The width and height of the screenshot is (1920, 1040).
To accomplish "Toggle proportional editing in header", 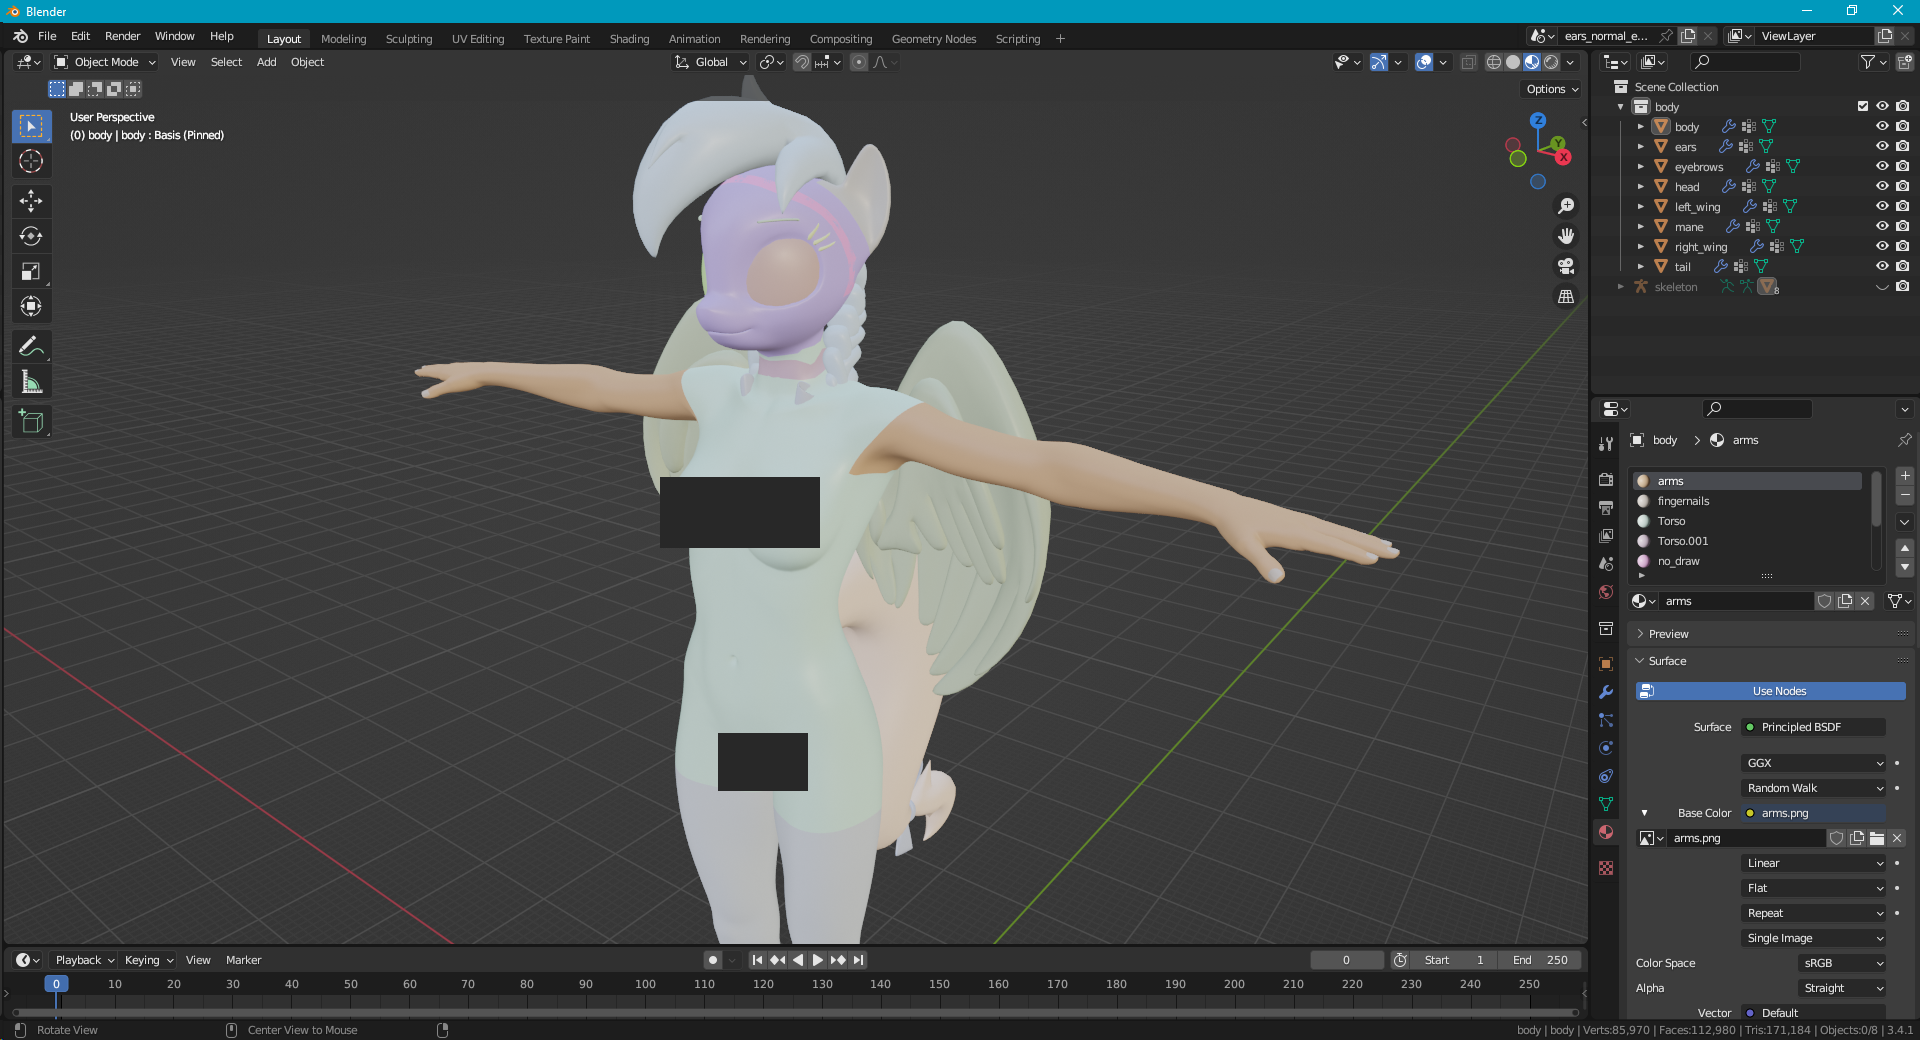I will (x=859, y=62).
